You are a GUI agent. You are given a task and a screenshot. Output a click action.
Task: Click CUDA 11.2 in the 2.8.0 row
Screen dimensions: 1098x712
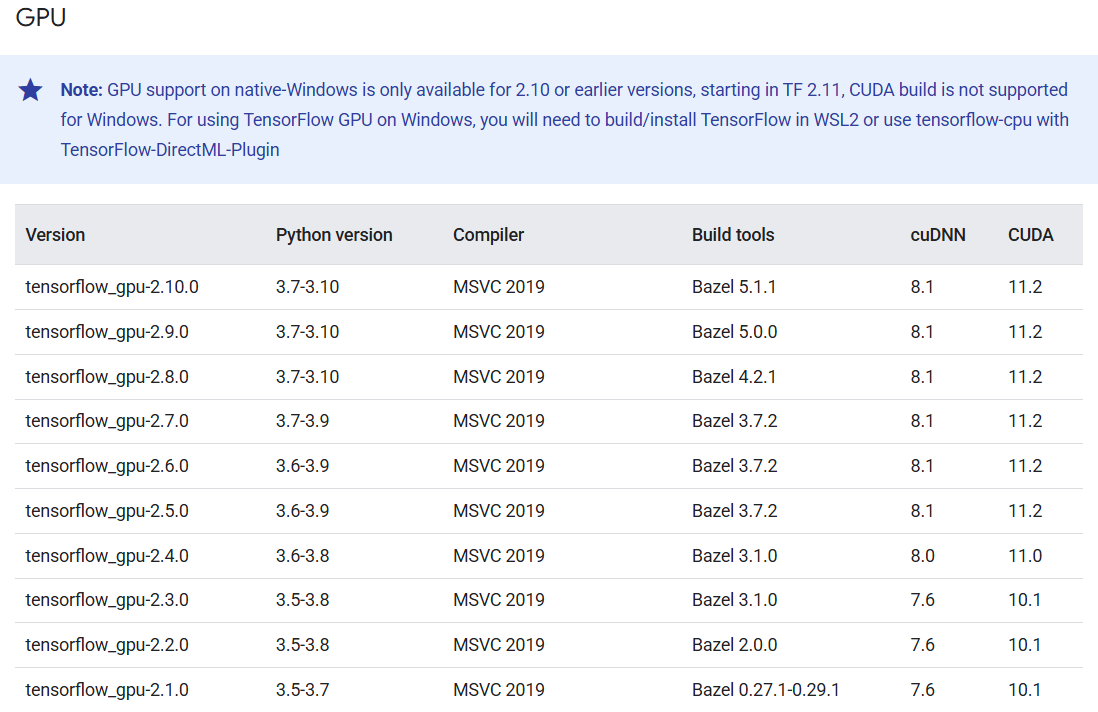[x=1025, y=377]
